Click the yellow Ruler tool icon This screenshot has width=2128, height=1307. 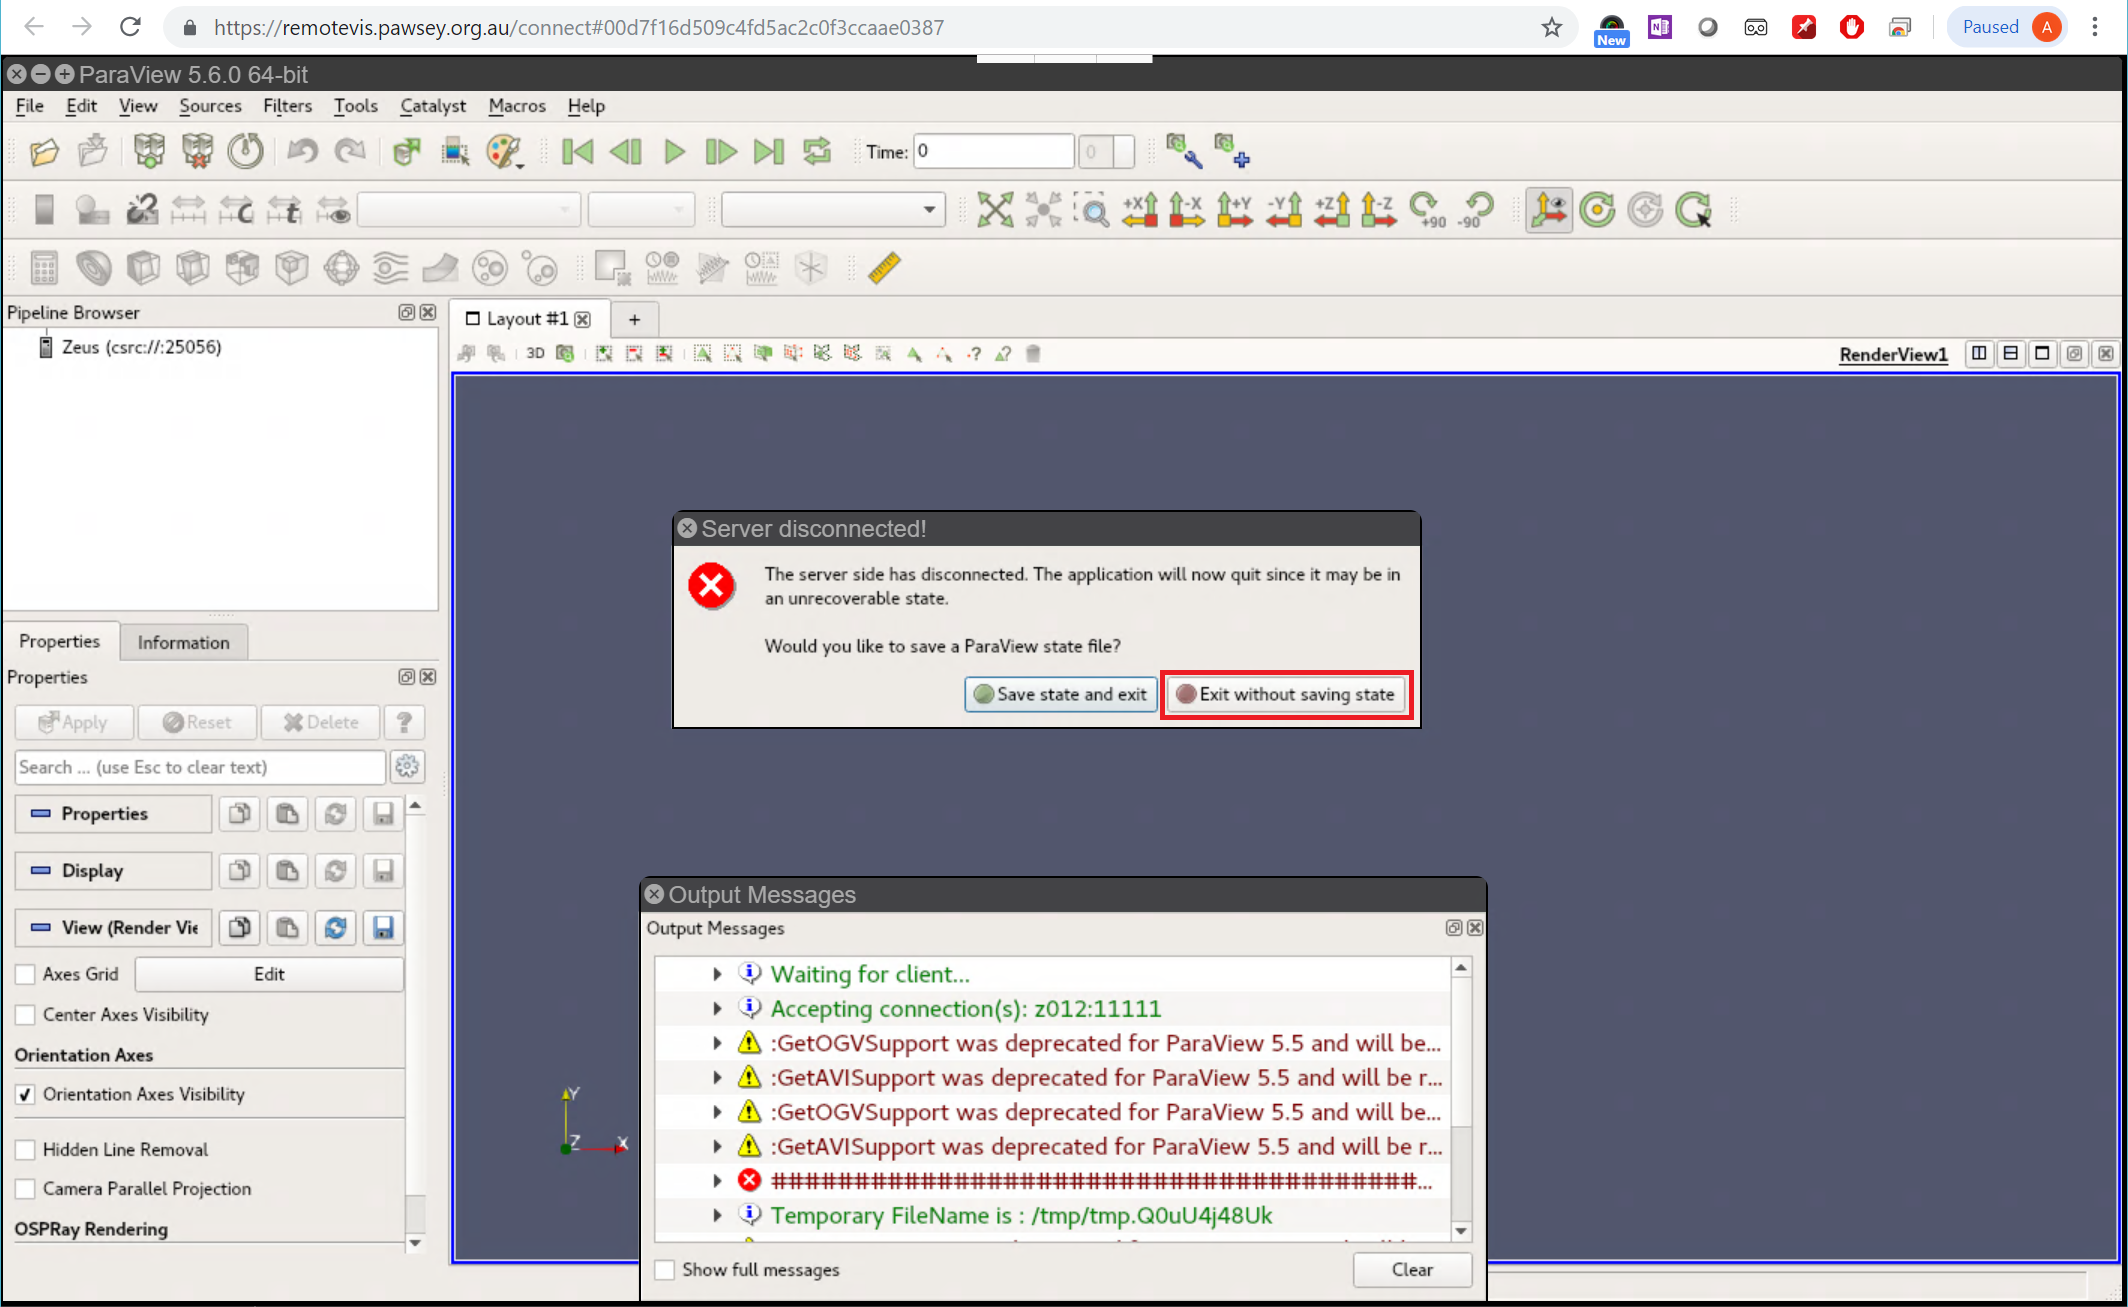coord(884,268)
